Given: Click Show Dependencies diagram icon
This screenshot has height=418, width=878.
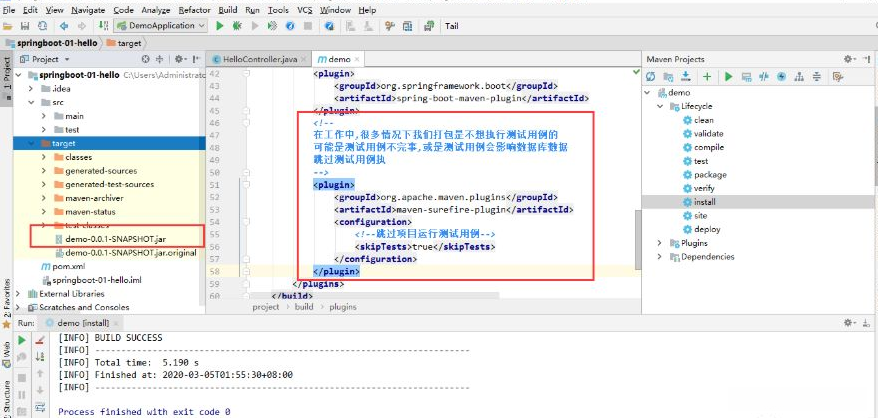Looking at the screenshot, I should click(799, 77).
